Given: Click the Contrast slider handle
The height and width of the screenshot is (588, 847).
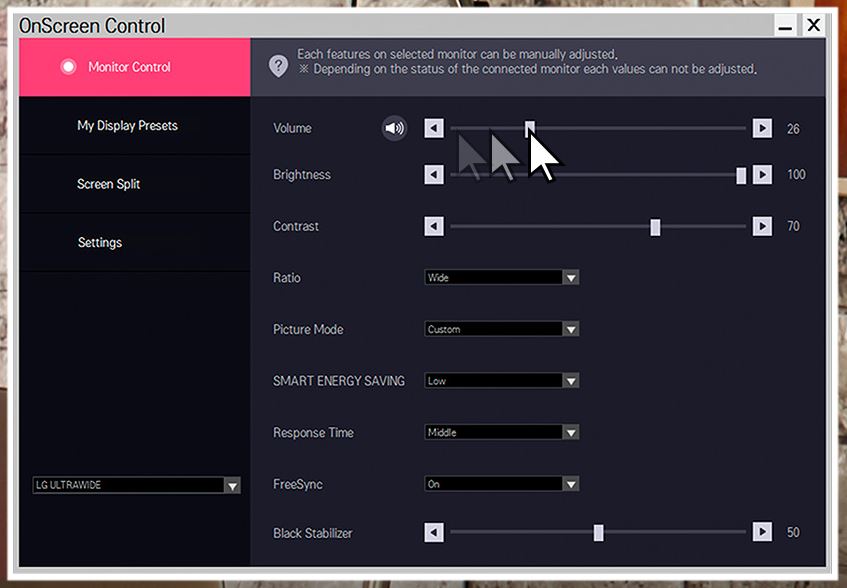Looking at the screenshot, I should tap(655, 227).
